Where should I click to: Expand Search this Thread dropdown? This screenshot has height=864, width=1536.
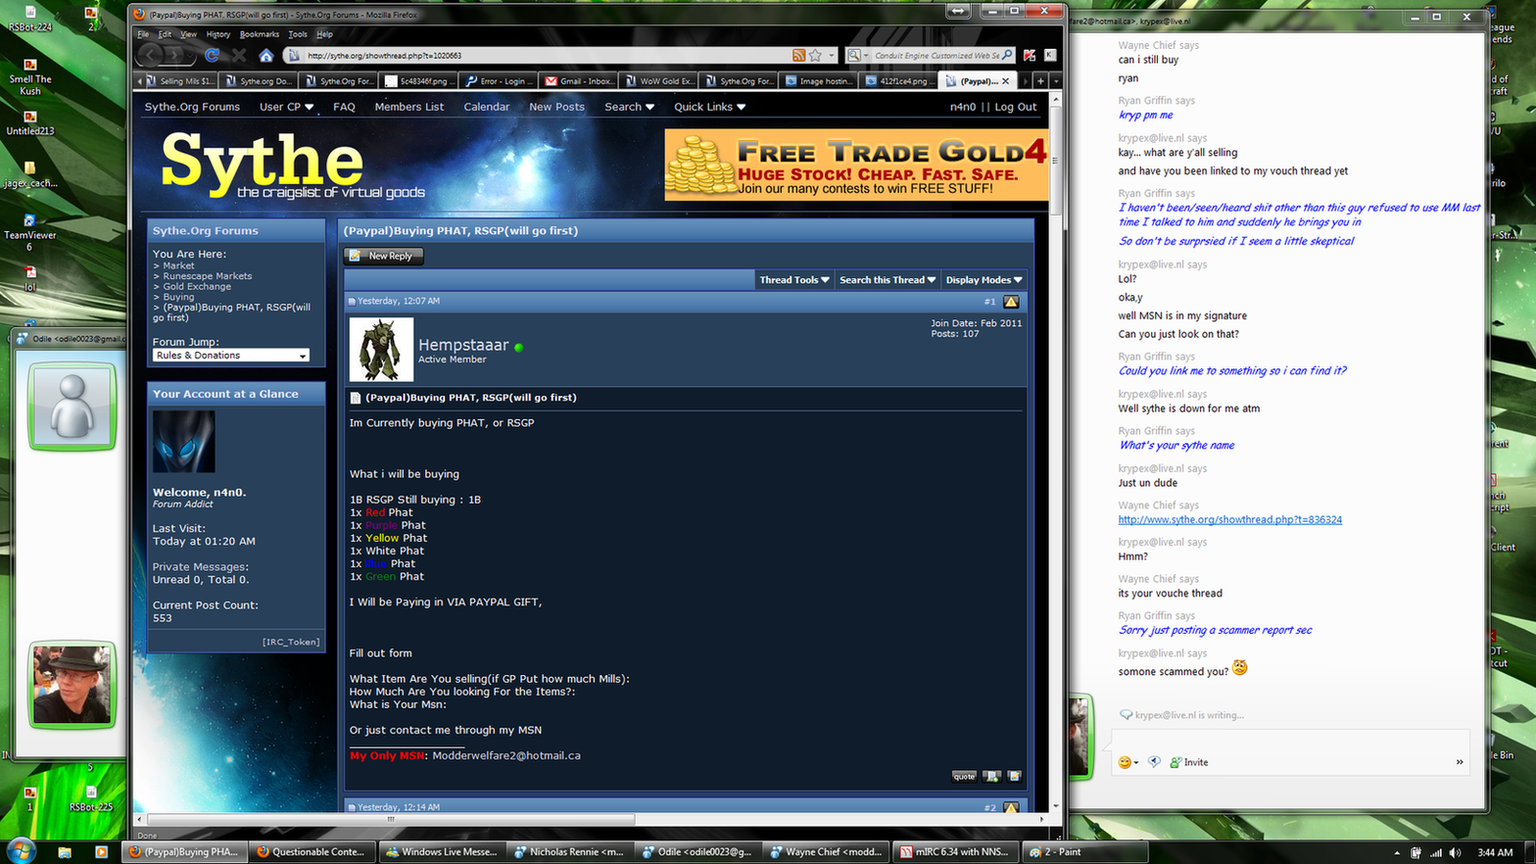tap(887, 280)
